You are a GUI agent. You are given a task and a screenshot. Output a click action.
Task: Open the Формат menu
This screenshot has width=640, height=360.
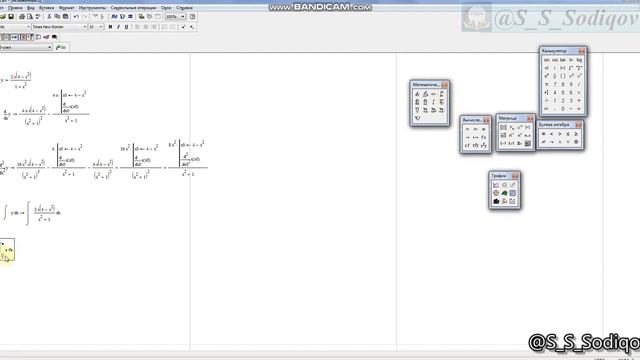tap(67, 8)
